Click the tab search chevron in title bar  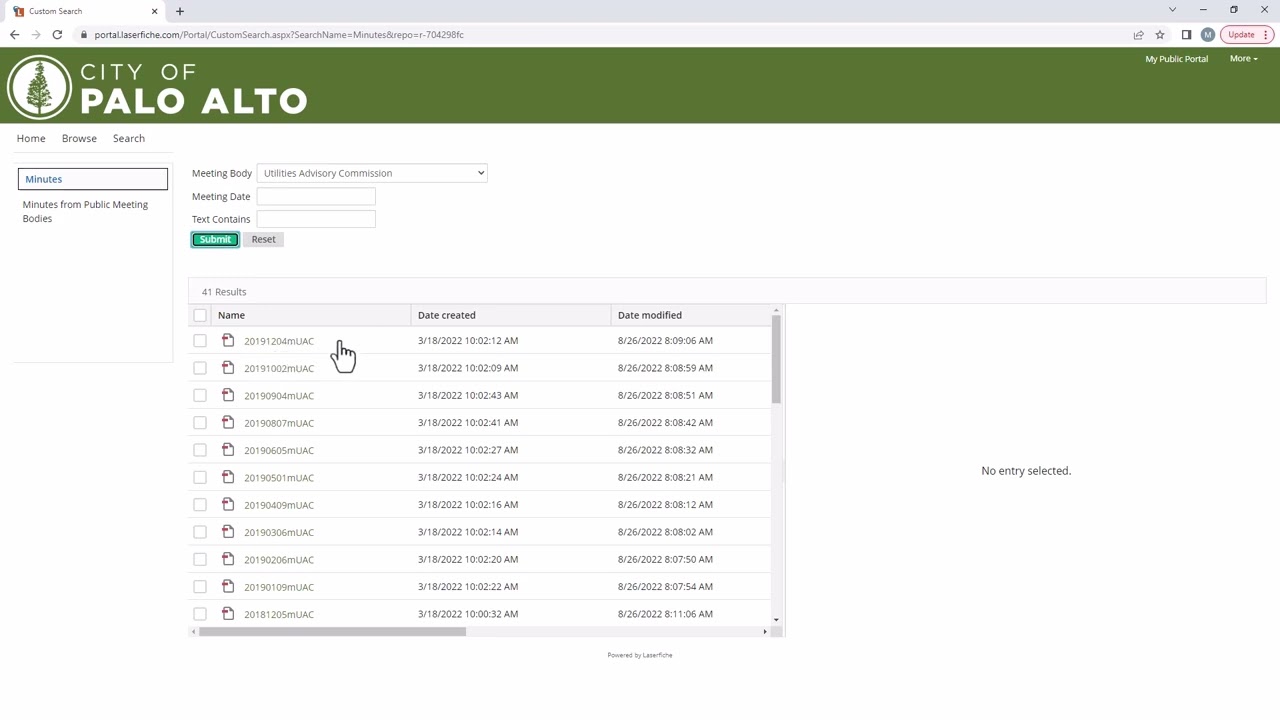click(1172, 10)
